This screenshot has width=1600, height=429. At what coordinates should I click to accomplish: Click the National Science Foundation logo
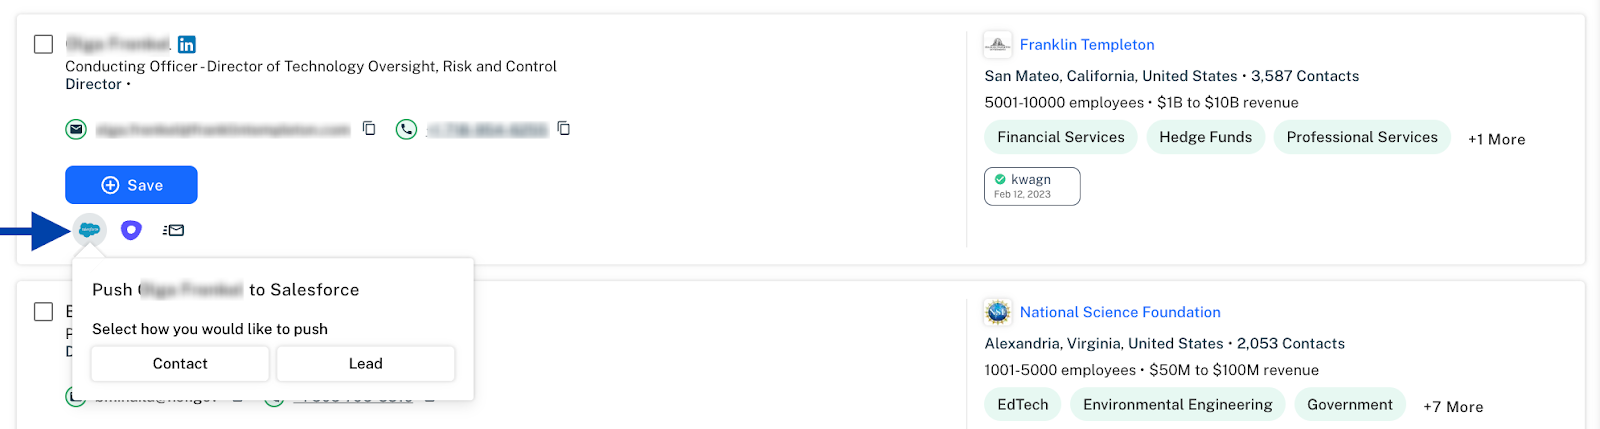tap(998, 312)
